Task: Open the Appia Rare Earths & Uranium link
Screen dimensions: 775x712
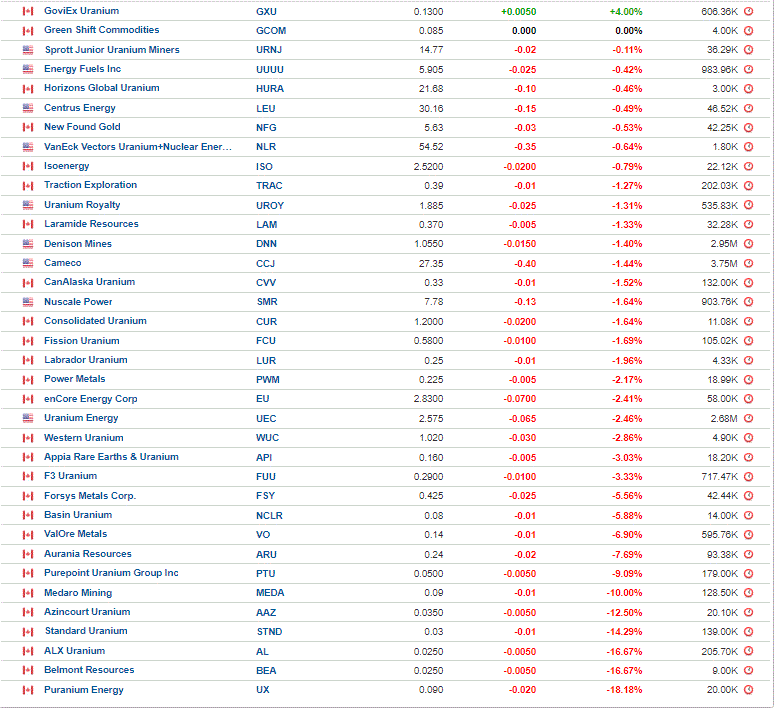Action: 112,457
